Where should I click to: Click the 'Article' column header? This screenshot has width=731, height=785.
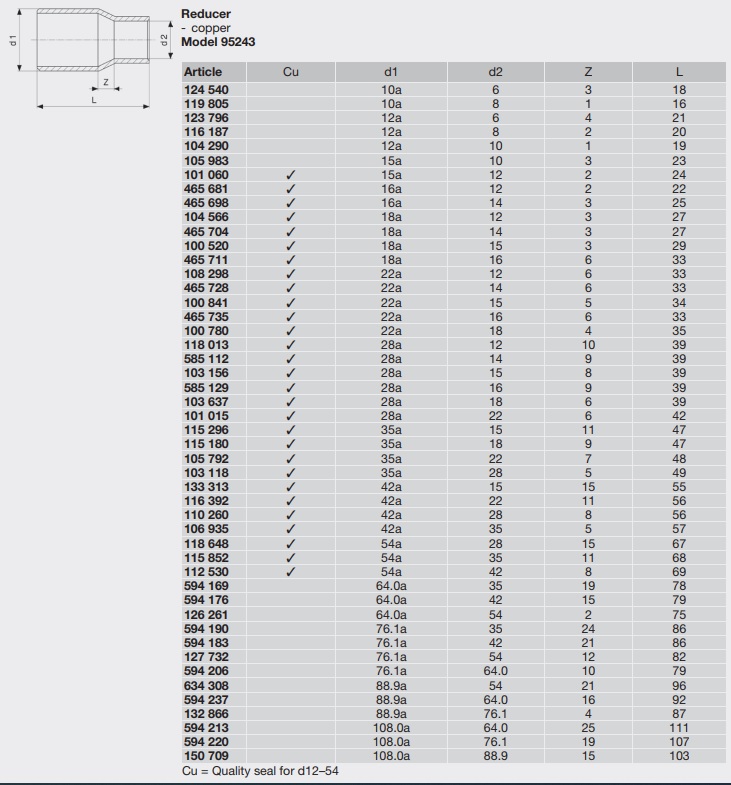click(x=203, y=72)
